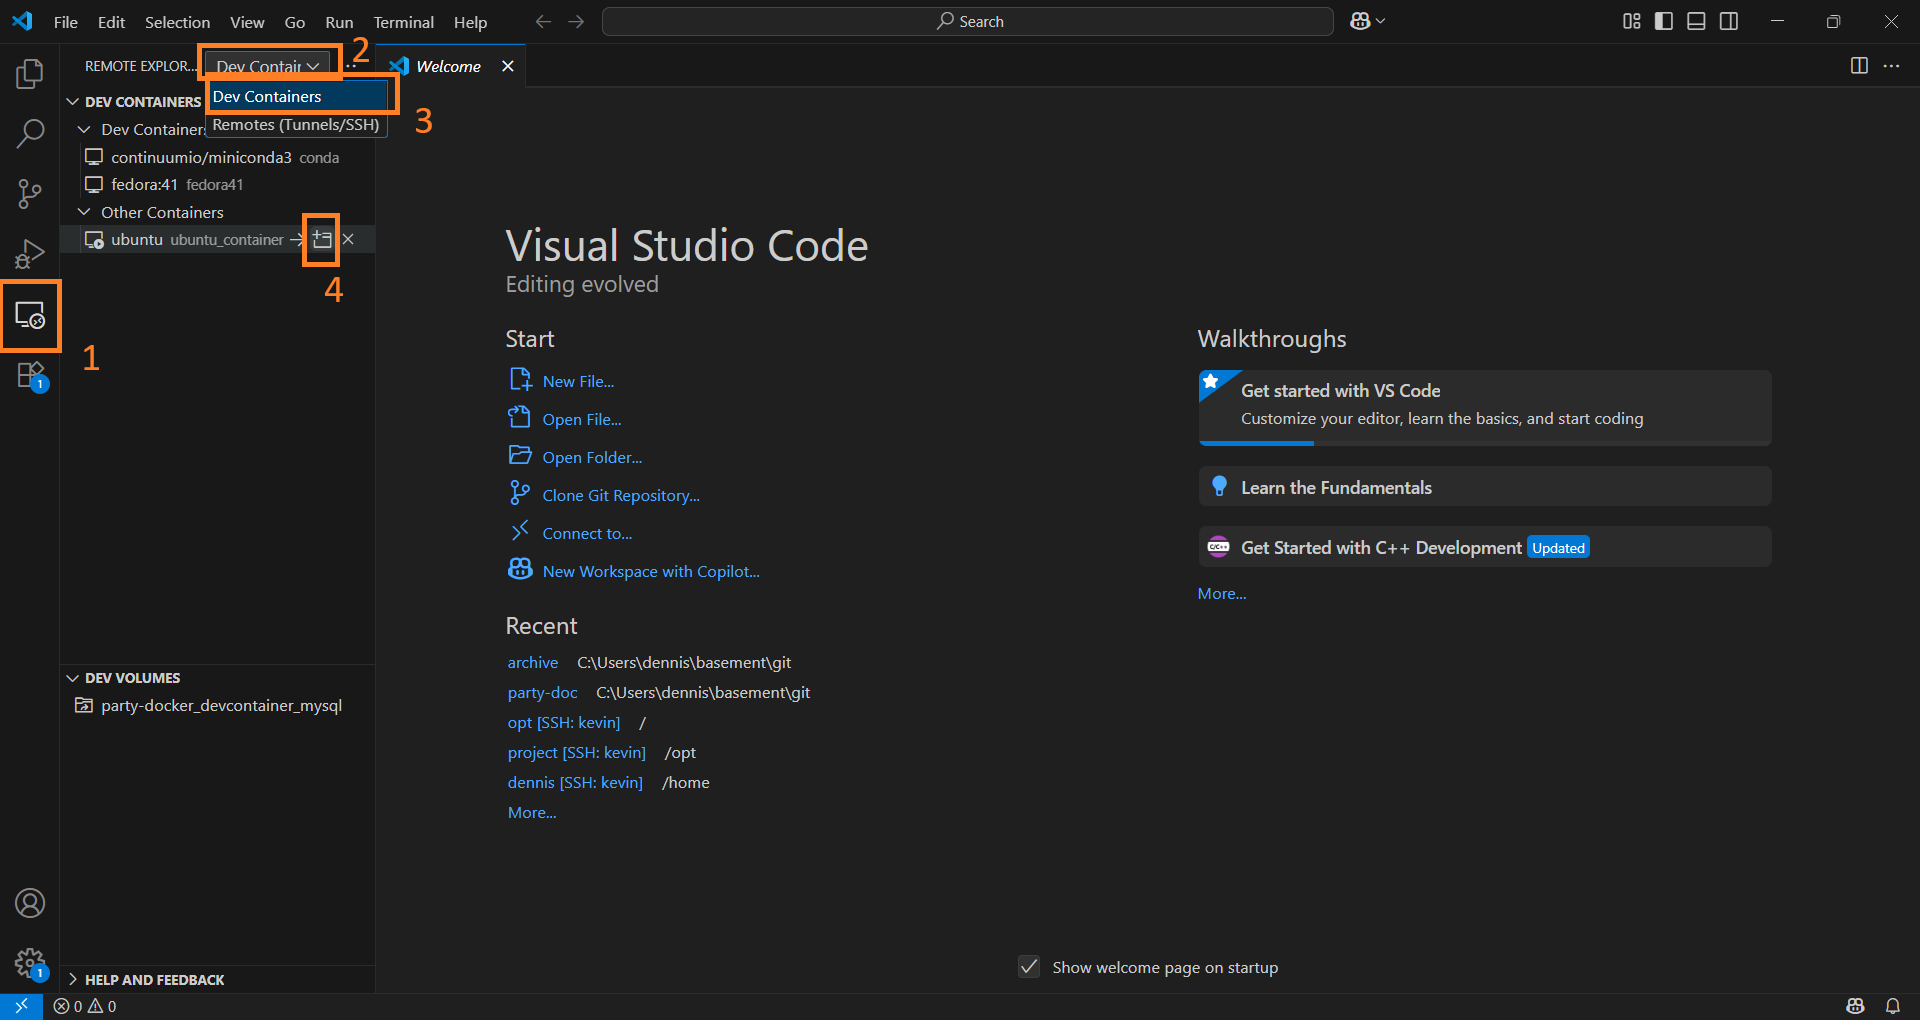The height and width of the screenshot is (1020, 1920).
Task: Open the Source Control view
Action: tap(30, 193)
